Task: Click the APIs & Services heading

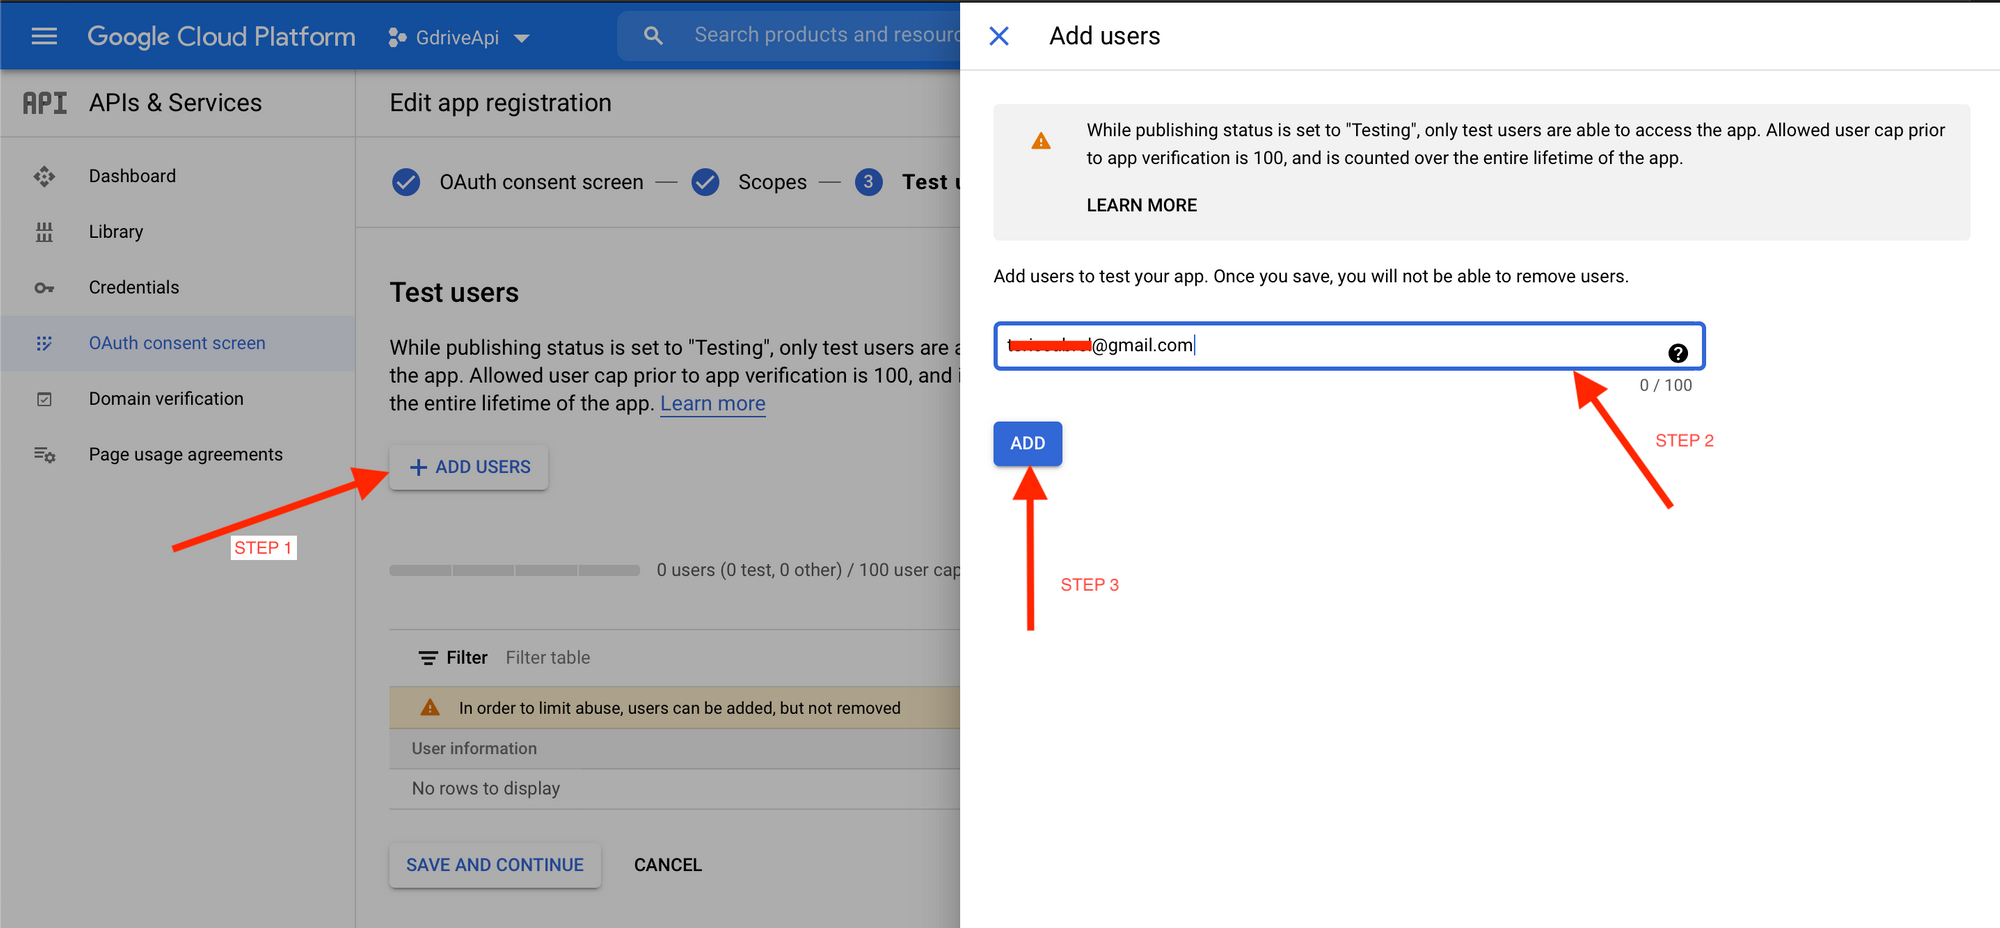Action: 175,103
